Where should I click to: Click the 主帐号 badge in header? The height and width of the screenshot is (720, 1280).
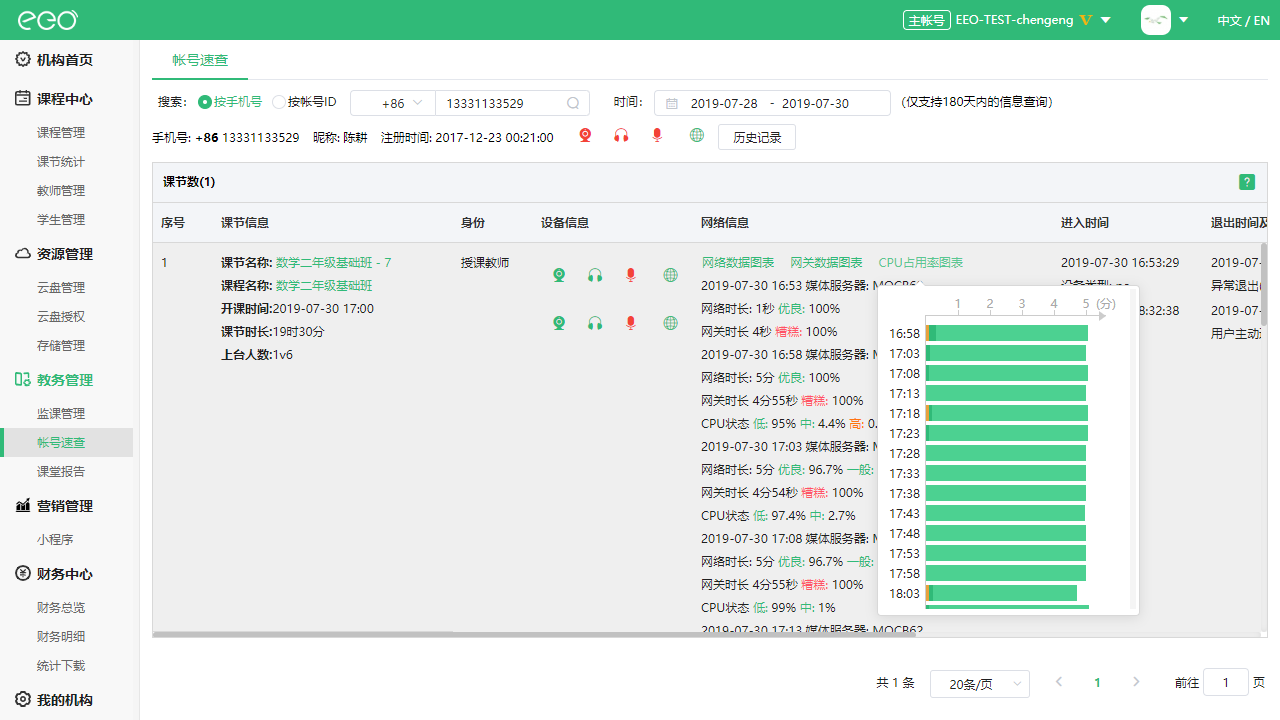pos(925,20)
